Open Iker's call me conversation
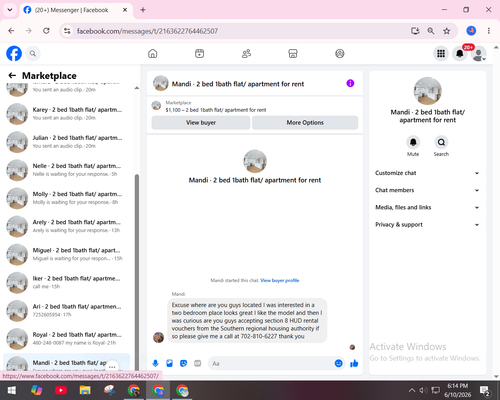Screen dimensions: 500x400 pyautogui.click(x=67, y=282)
